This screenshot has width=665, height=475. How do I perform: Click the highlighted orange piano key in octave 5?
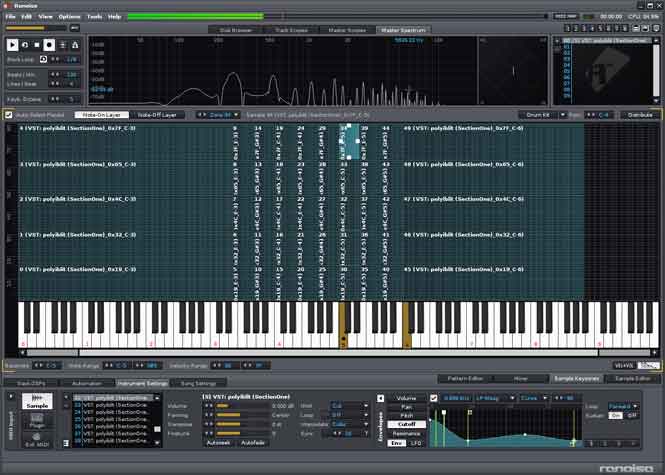tap(343, 325)
